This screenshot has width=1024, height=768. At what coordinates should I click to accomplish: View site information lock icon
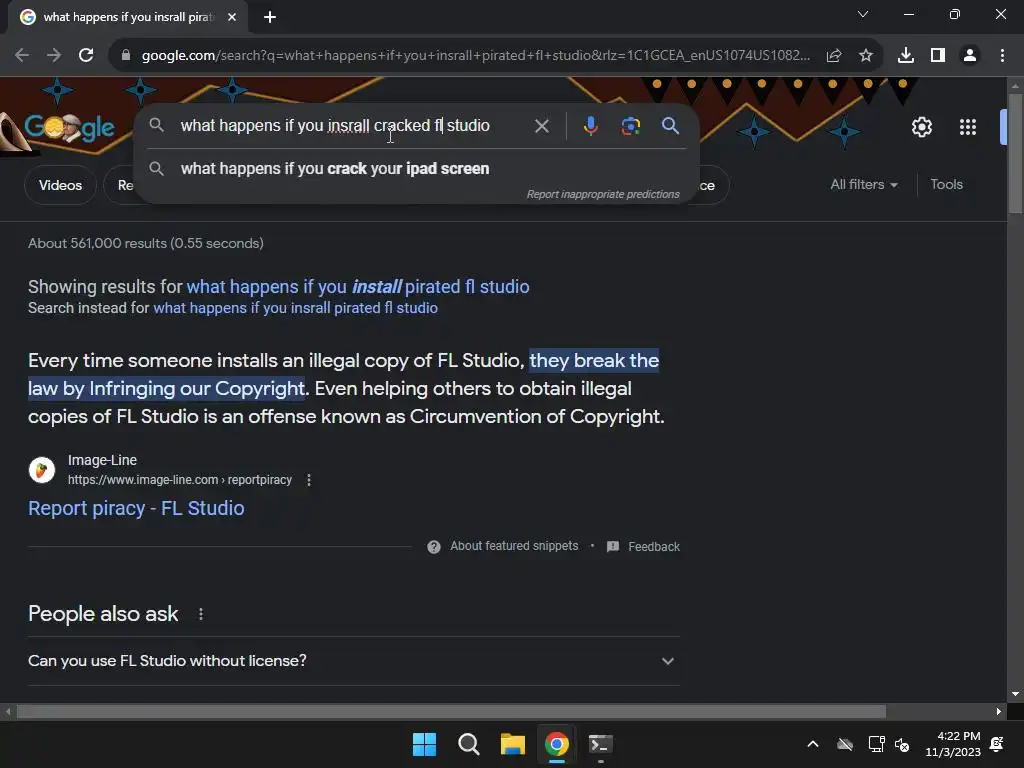point(126,56)
